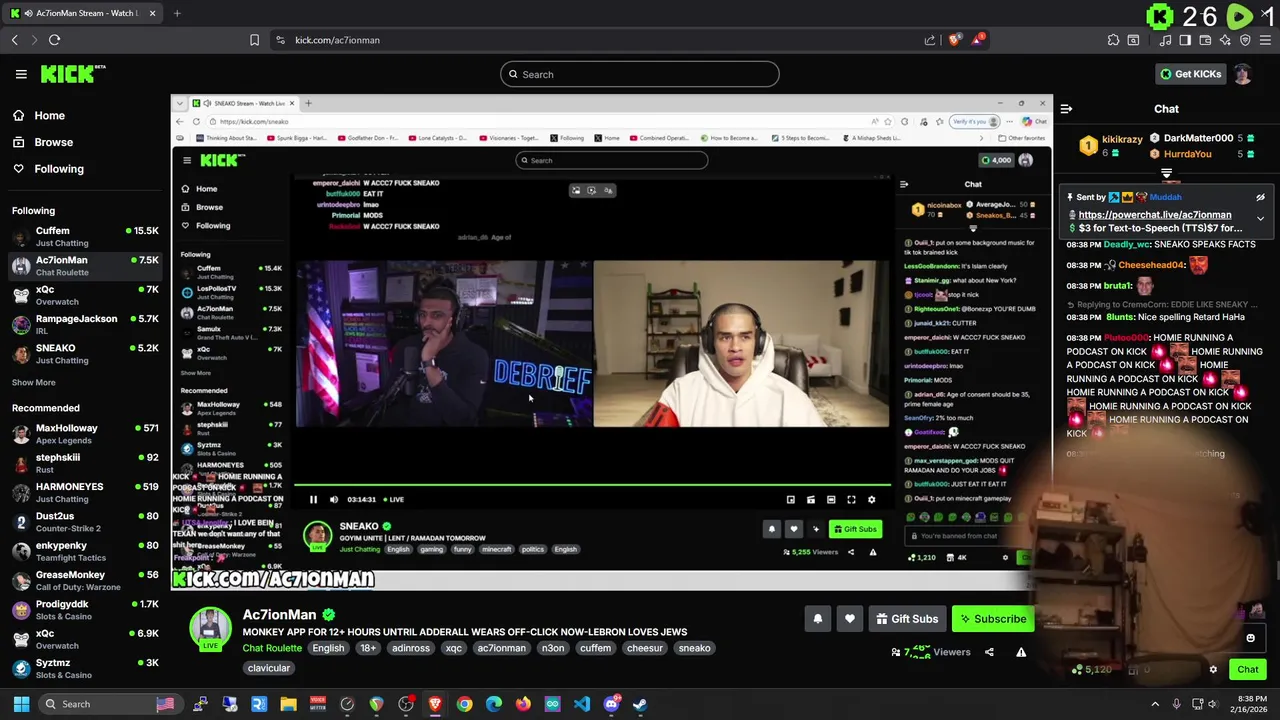Open browser main menu hamburger

1265,40
